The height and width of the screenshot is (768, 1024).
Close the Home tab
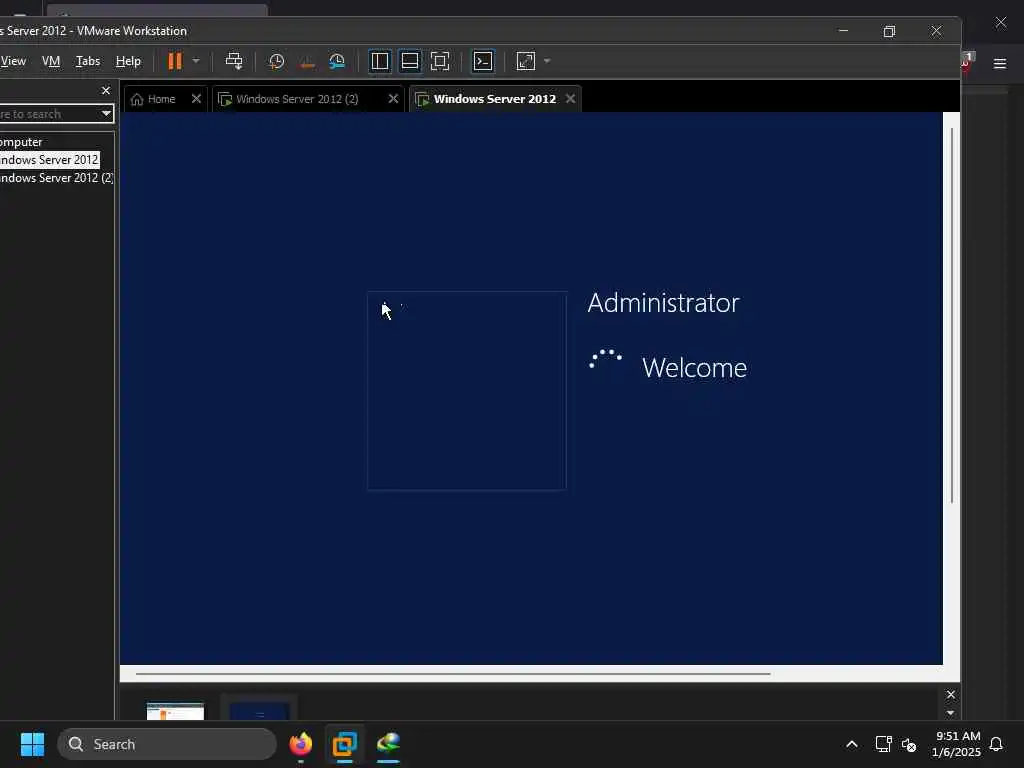click(x=196, y=99)
